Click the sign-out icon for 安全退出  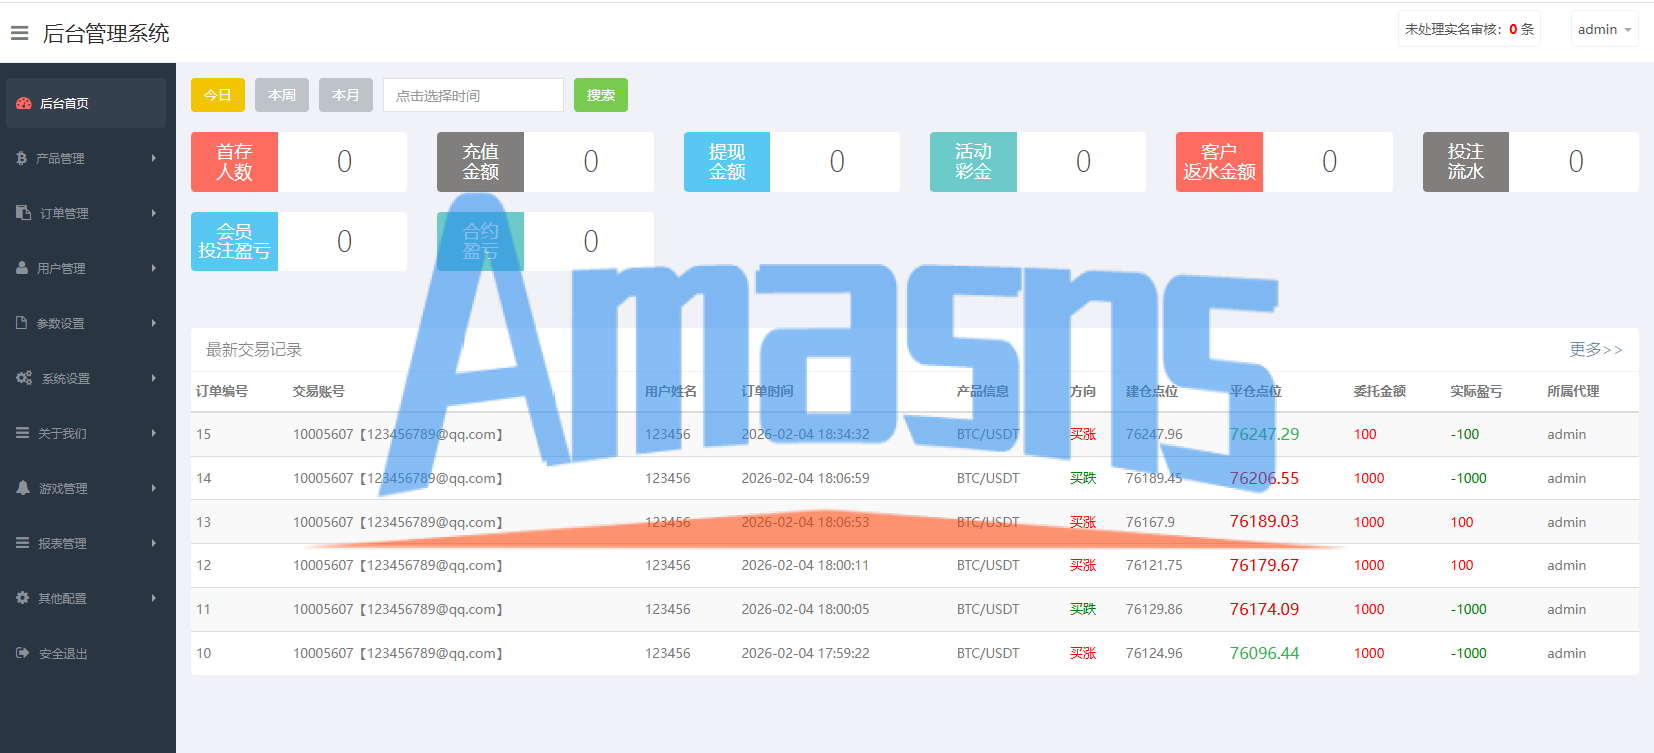coord(23,653)
